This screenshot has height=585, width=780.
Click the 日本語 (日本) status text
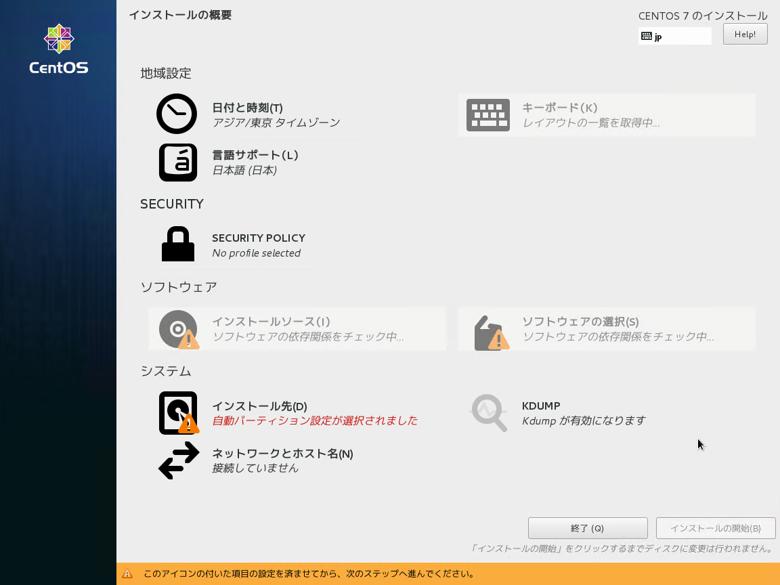point(244,170)
